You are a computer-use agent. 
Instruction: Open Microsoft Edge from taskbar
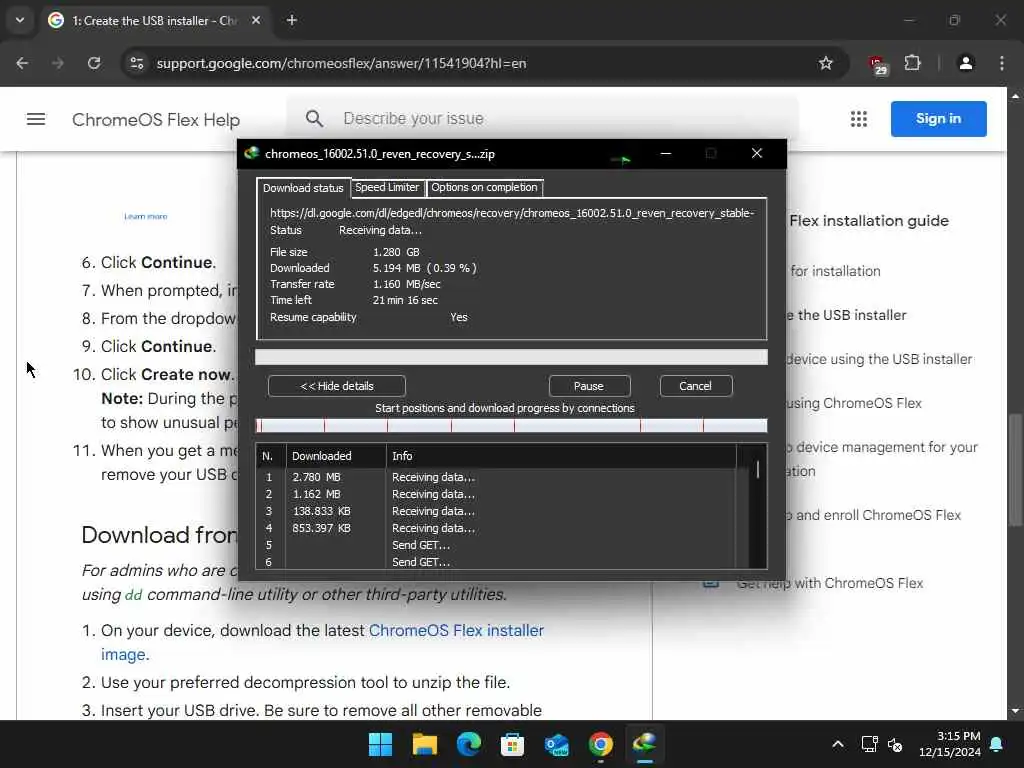pos(468,744)
